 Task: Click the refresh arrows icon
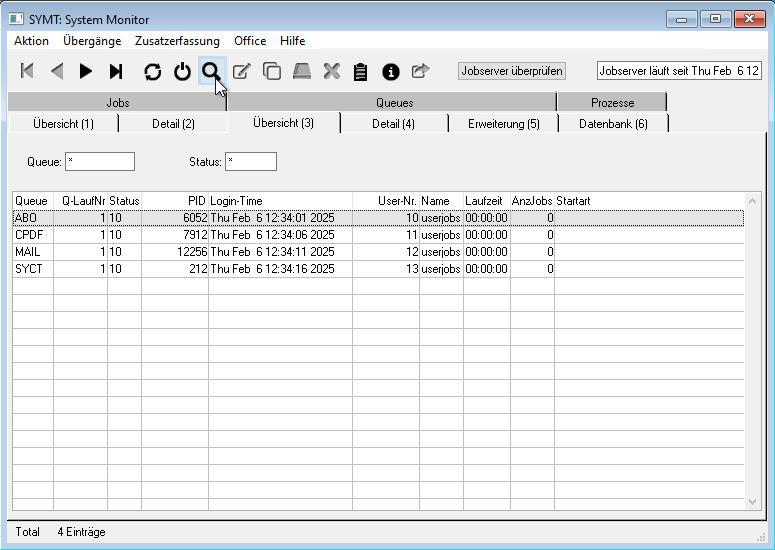(152, 71)
